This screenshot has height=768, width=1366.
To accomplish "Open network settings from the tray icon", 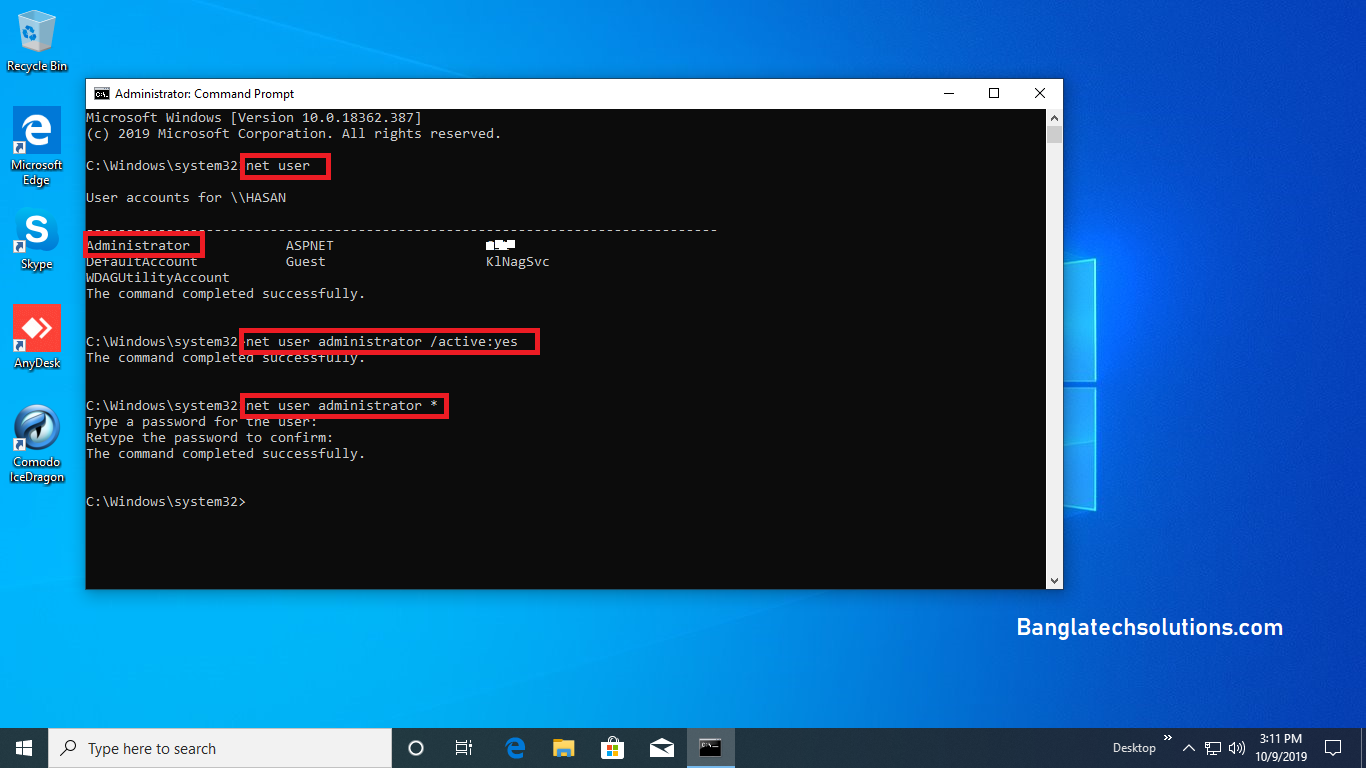I will [1211, 747].
